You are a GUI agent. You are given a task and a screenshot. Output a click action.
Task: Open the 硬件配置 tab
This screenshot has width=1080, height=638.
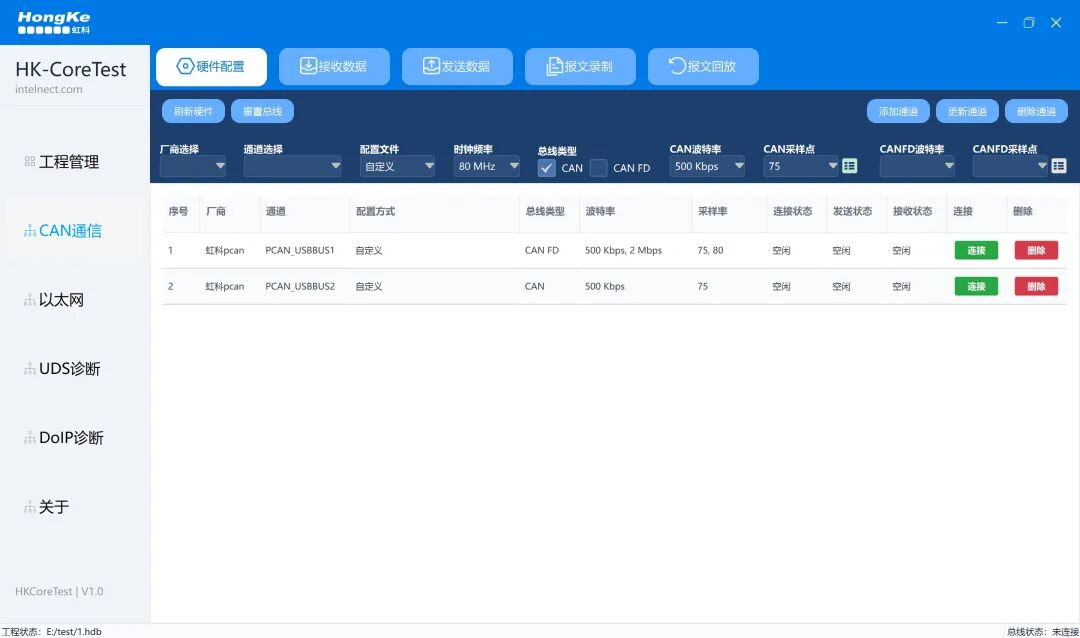click(x=211, y=67)
